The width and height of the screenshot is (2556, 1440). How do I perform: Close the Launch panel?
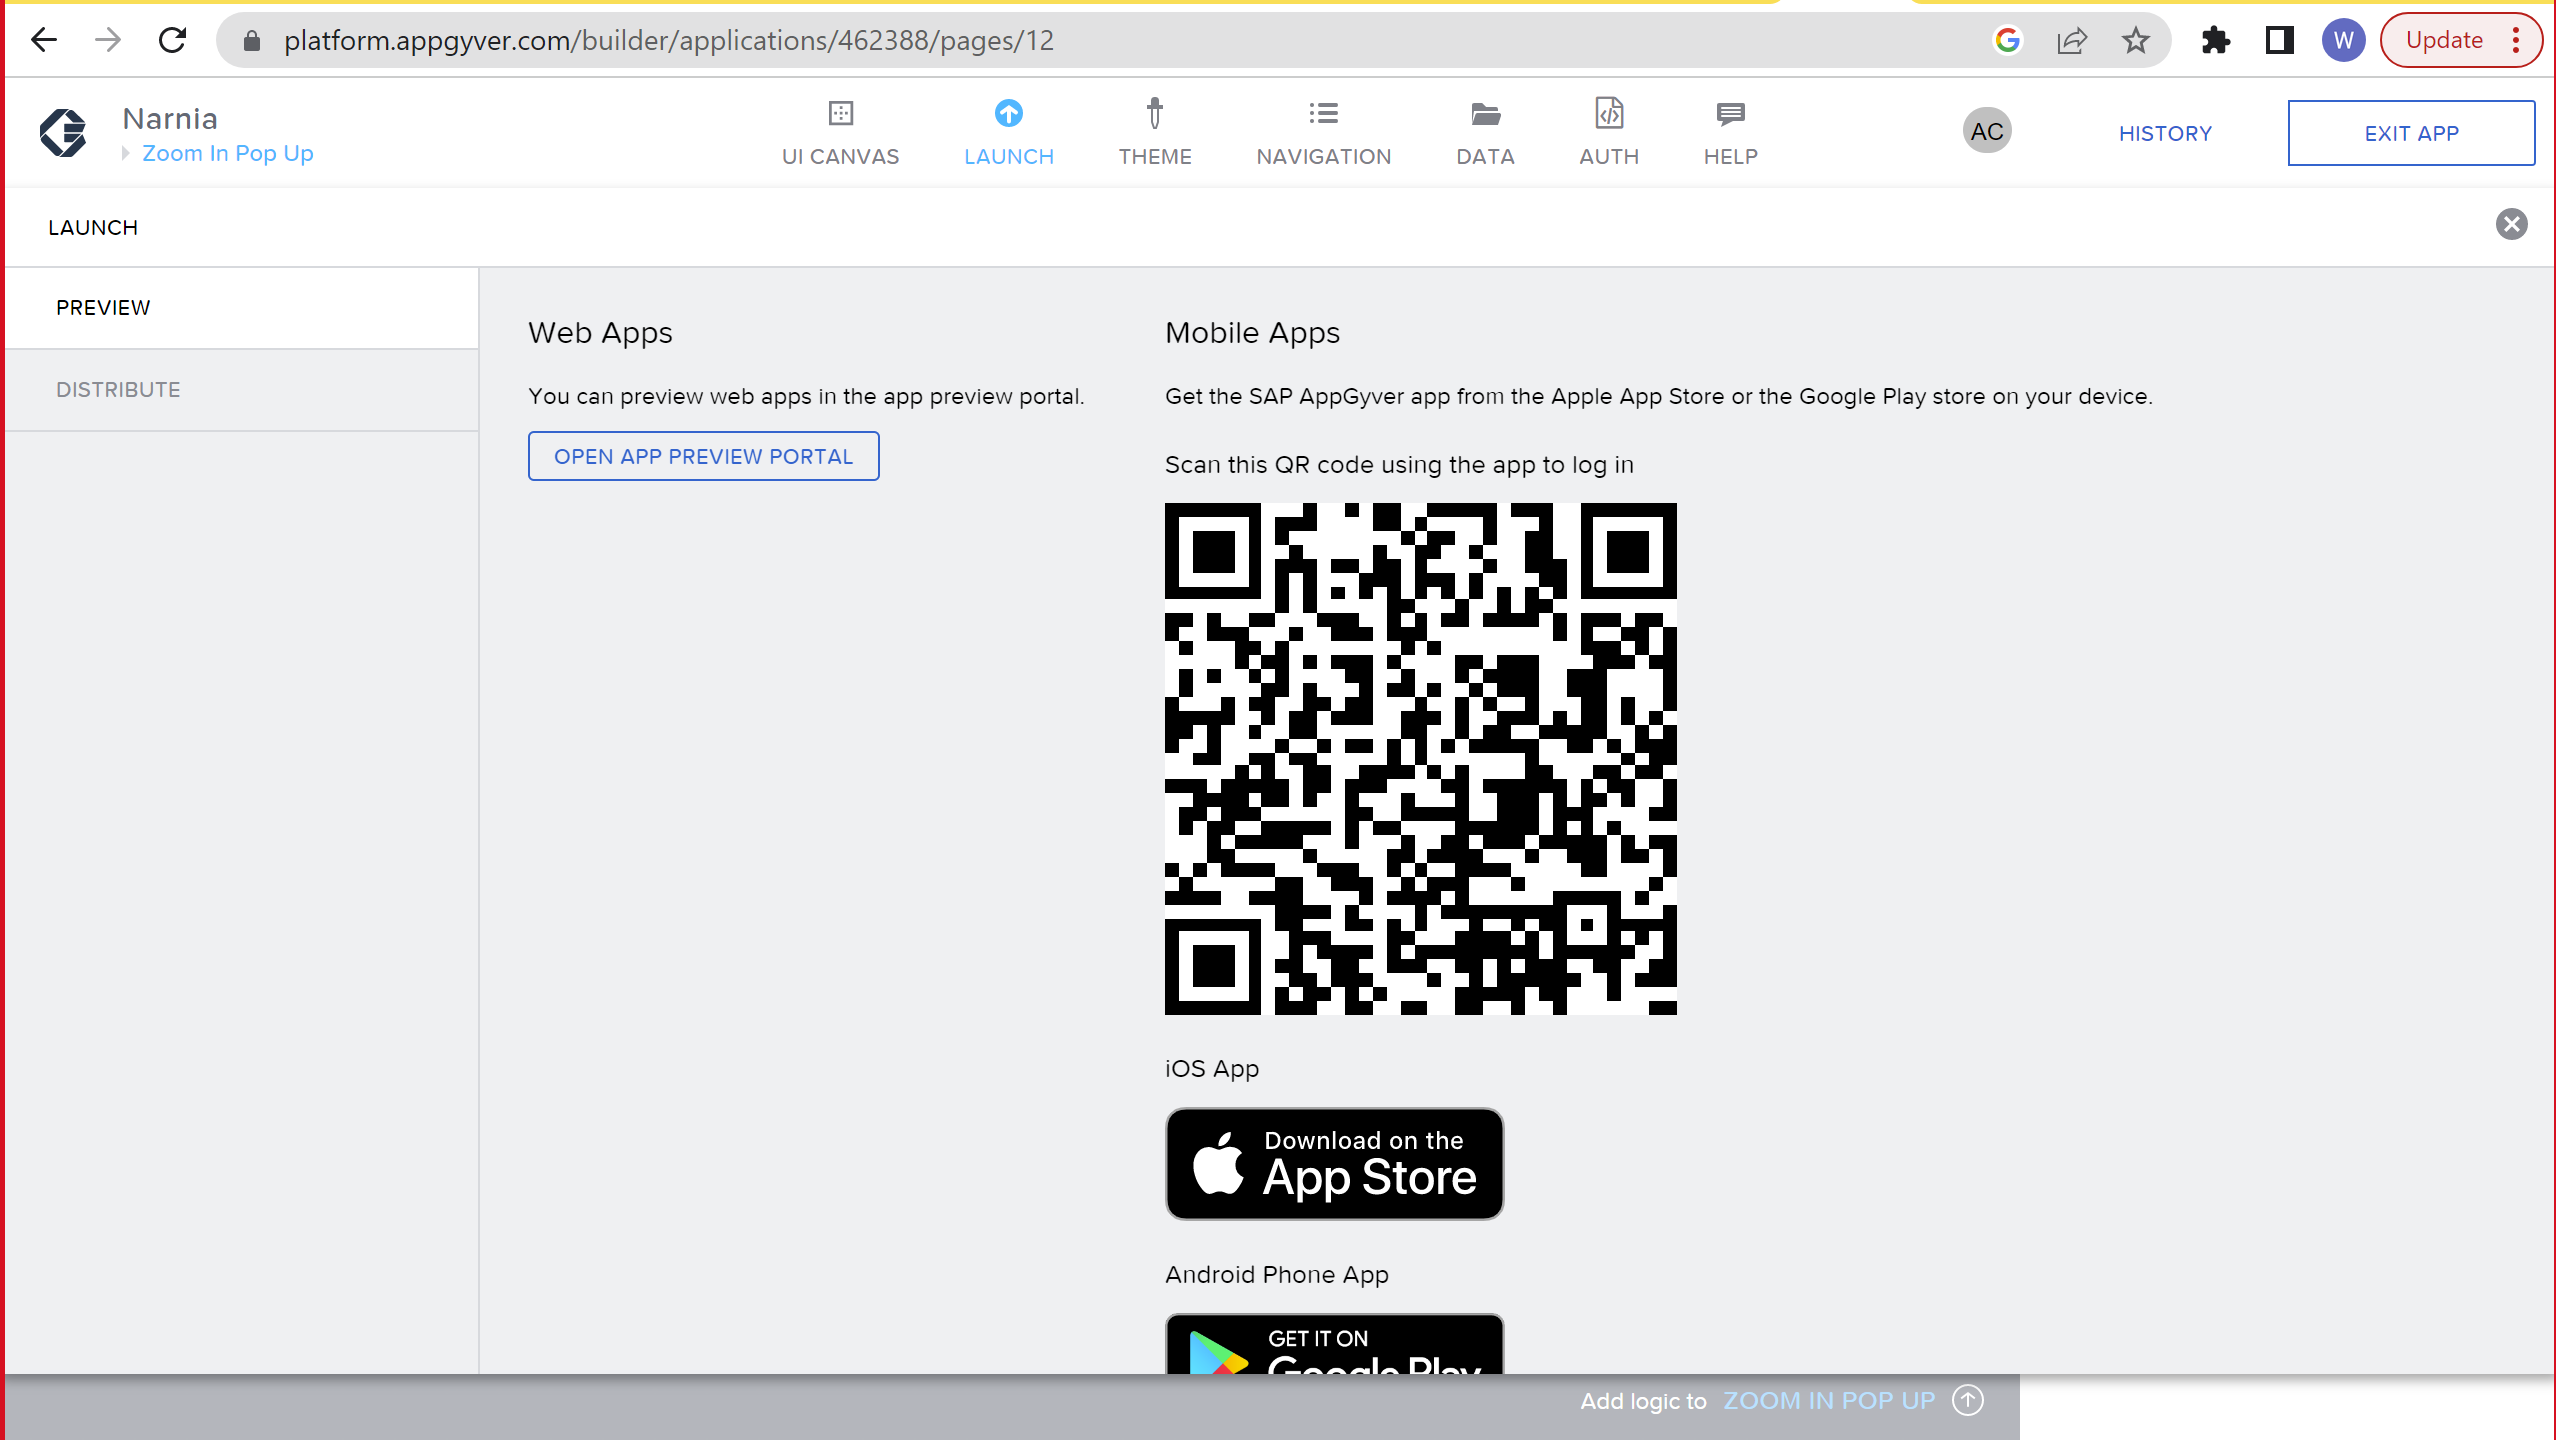point(2511,225)
